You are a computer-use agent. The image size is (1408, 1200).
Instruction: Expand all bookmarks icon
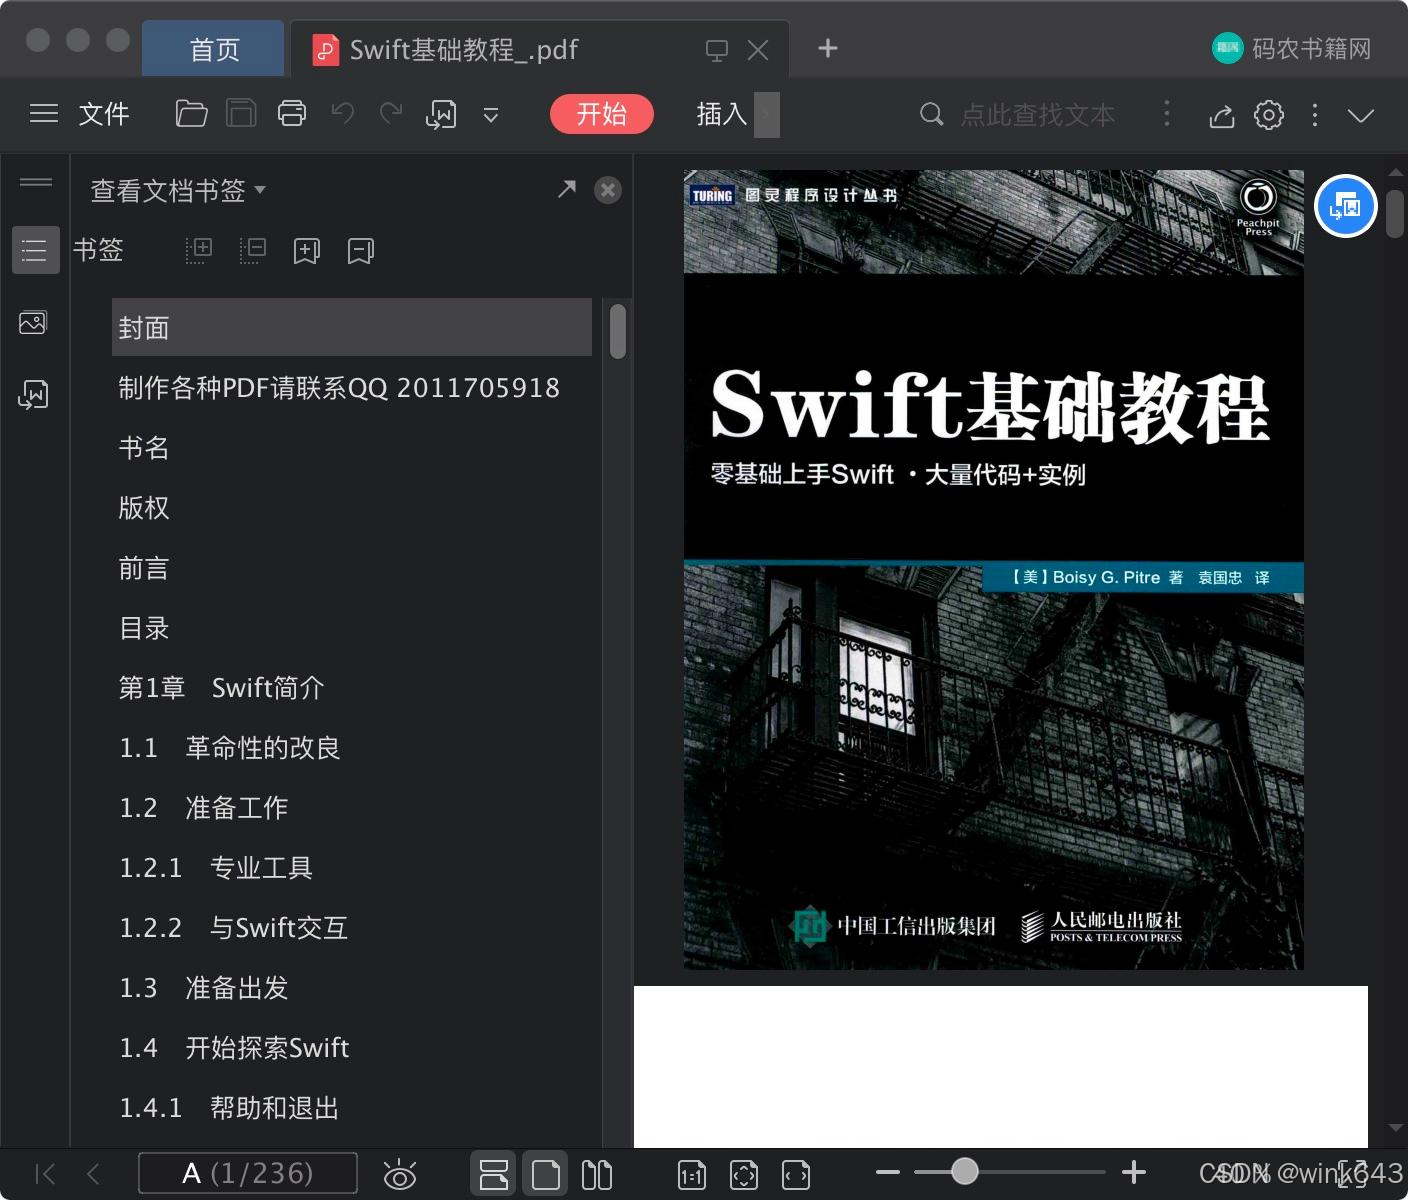click(x=199, y=250)
